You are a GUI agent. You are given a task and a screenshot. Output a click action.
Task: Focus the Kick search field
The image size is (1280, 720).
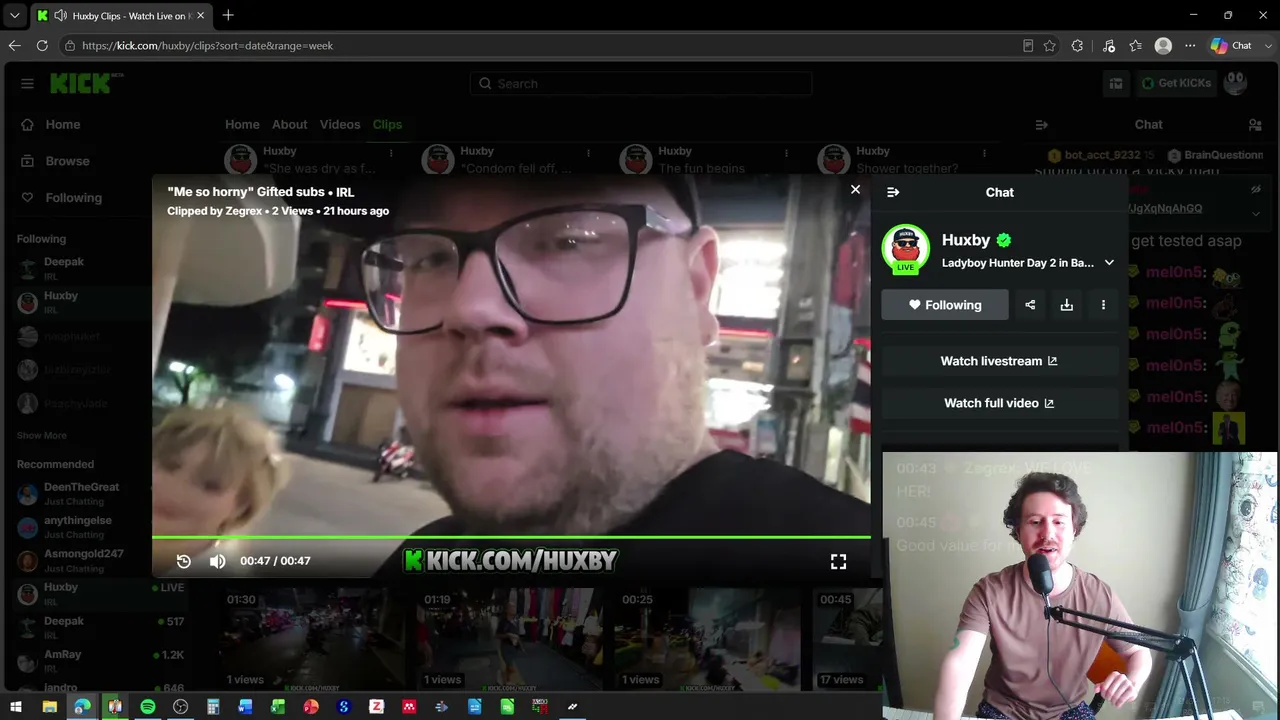tap(641, 83)
